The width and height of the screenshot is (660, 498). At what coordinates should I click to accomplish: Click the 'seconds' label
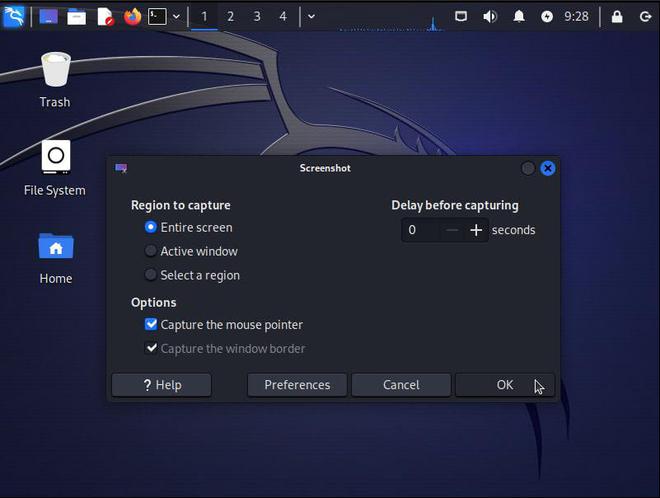coord(514,230)
